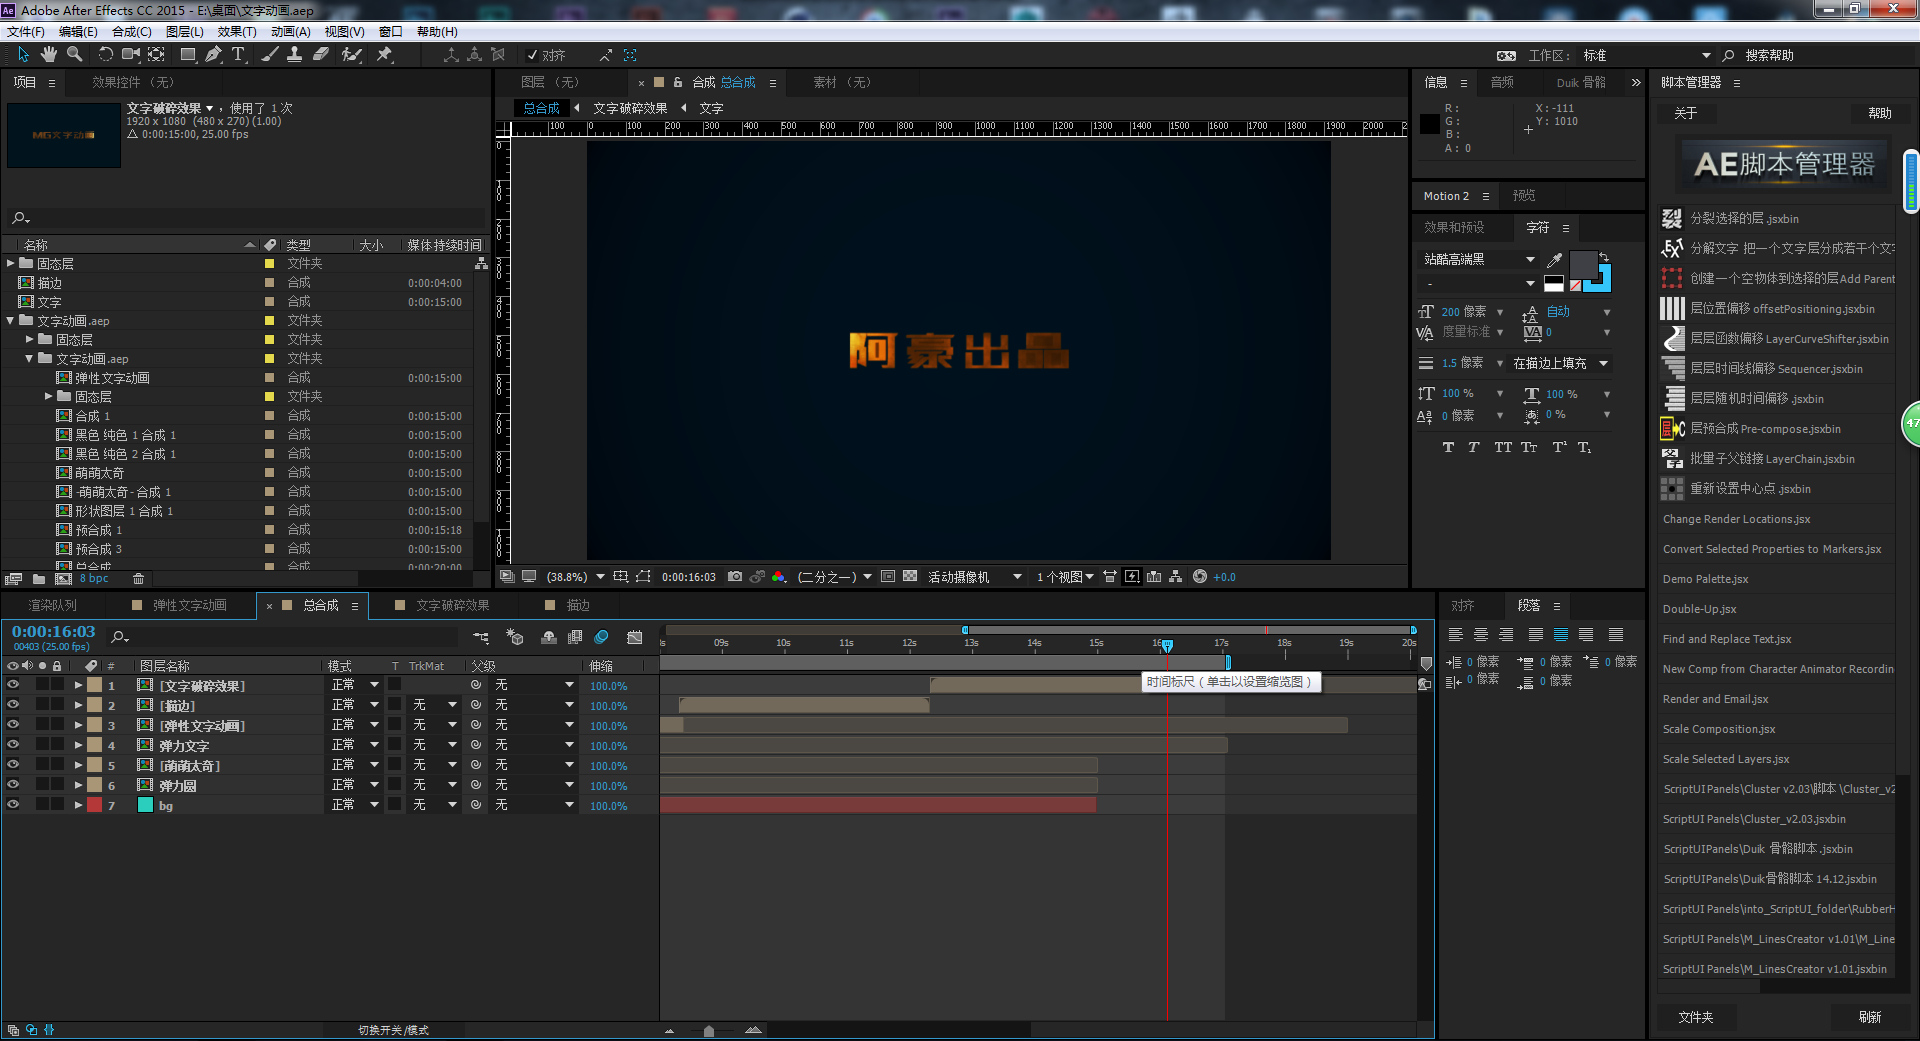Open the 活动摄像机 camera view dropdown
Viewport: 1920px width, 1041px height.
pyautogui.click(x=973, y=577)
